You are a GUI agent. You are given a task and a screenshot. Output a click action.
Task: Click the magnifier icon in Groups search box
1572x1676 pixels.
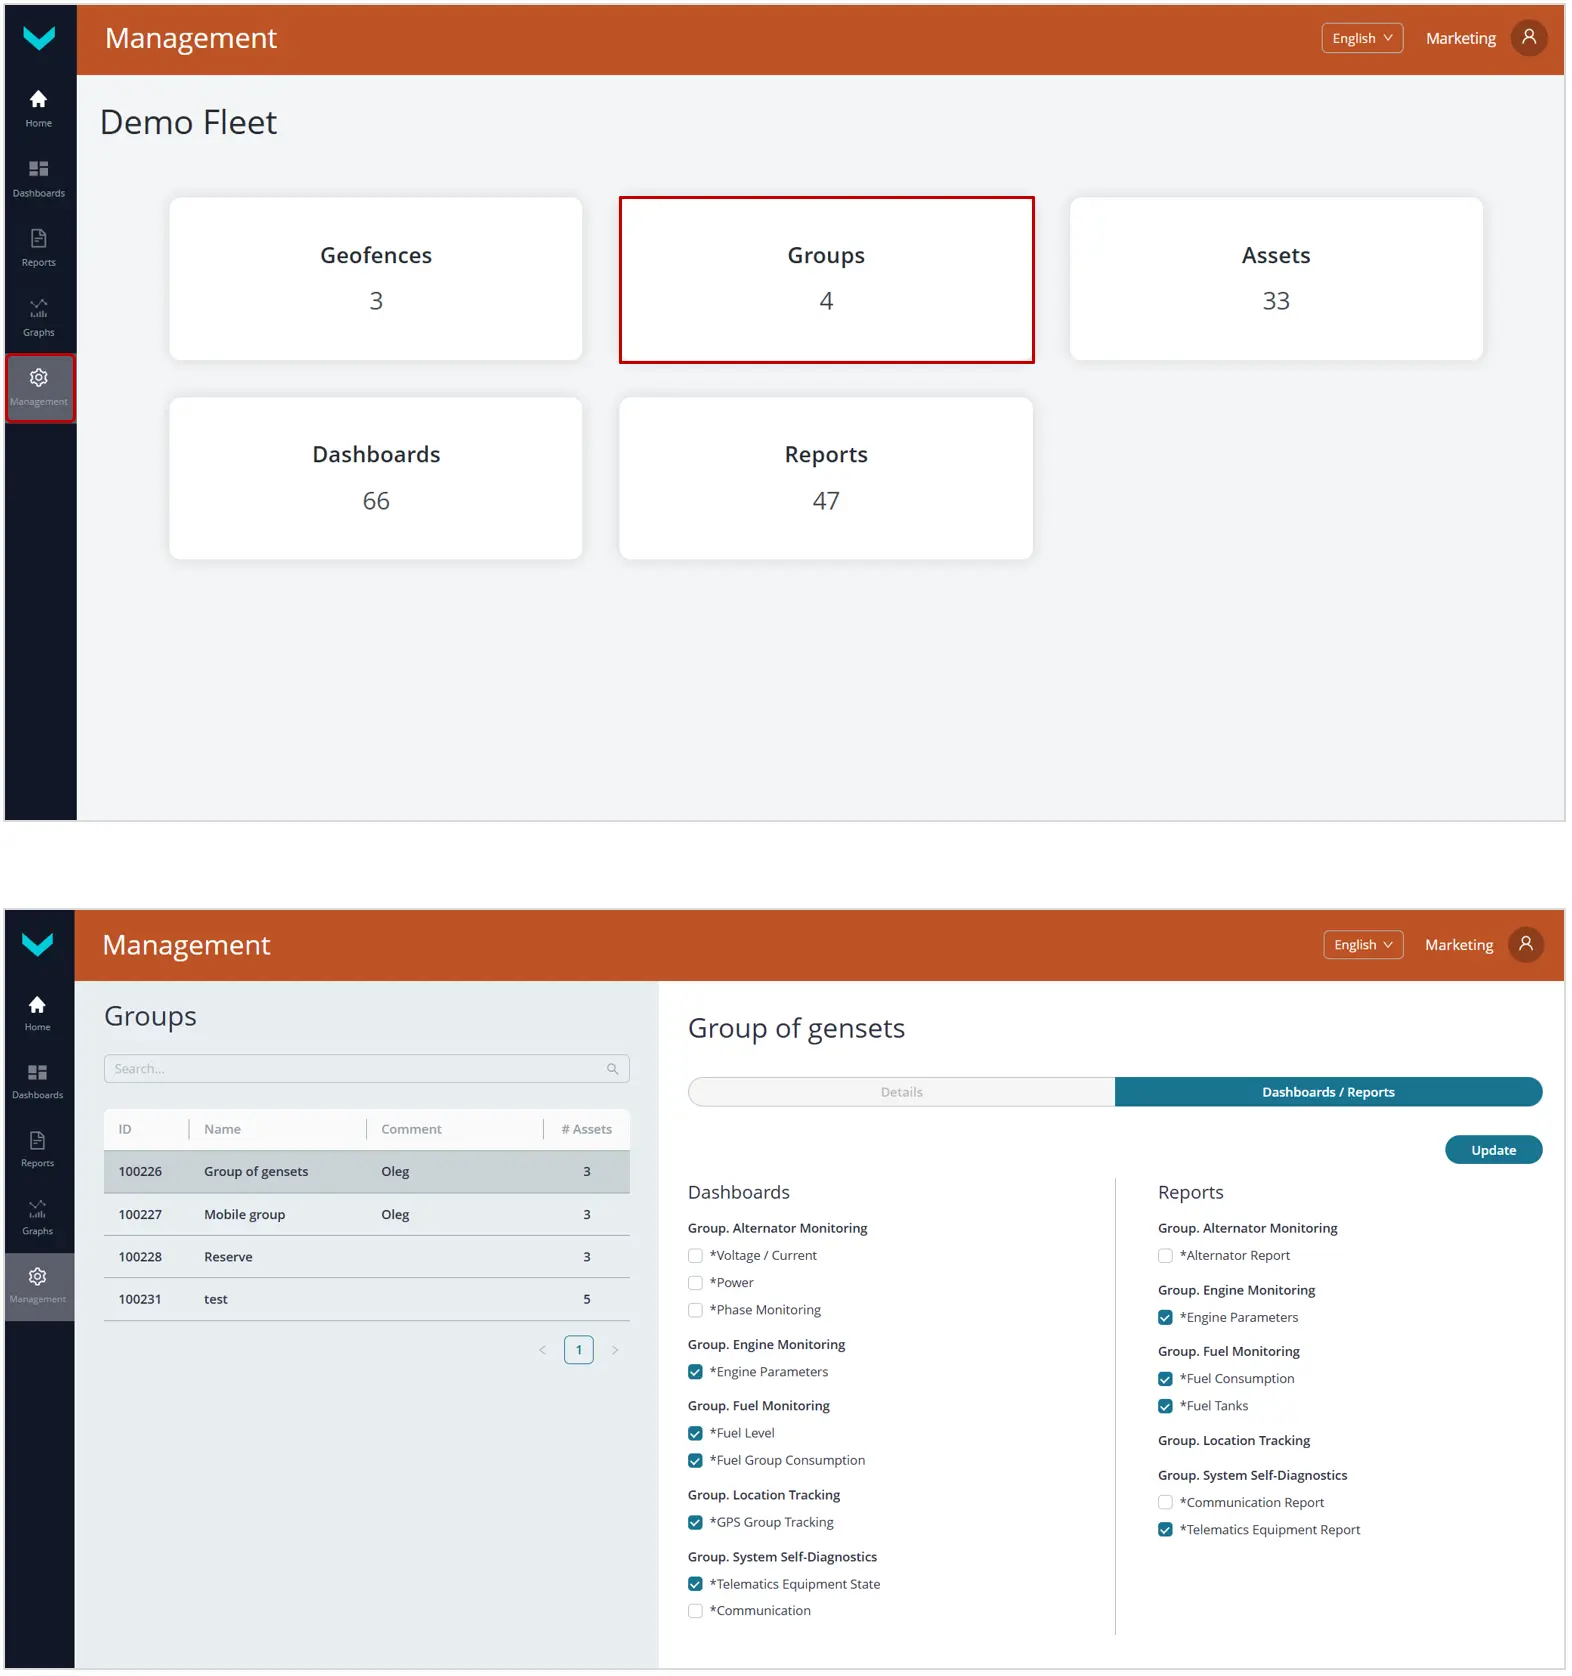[612, 1069]
